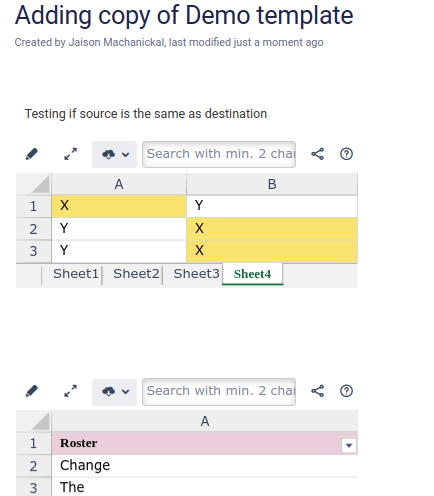Select the yellow cell A1 containing X
This screenshot has width=434, height=496.
tap(119, 206)
